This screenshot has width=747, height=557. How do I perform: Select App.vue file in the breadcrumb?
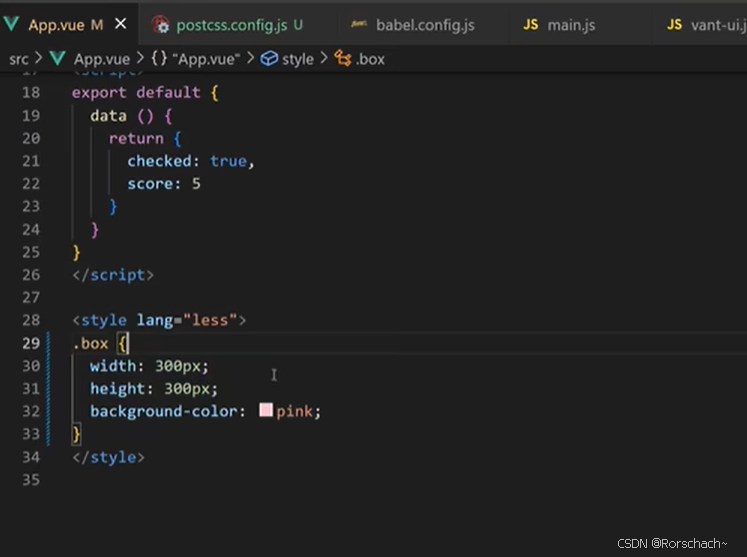(101, 59)
